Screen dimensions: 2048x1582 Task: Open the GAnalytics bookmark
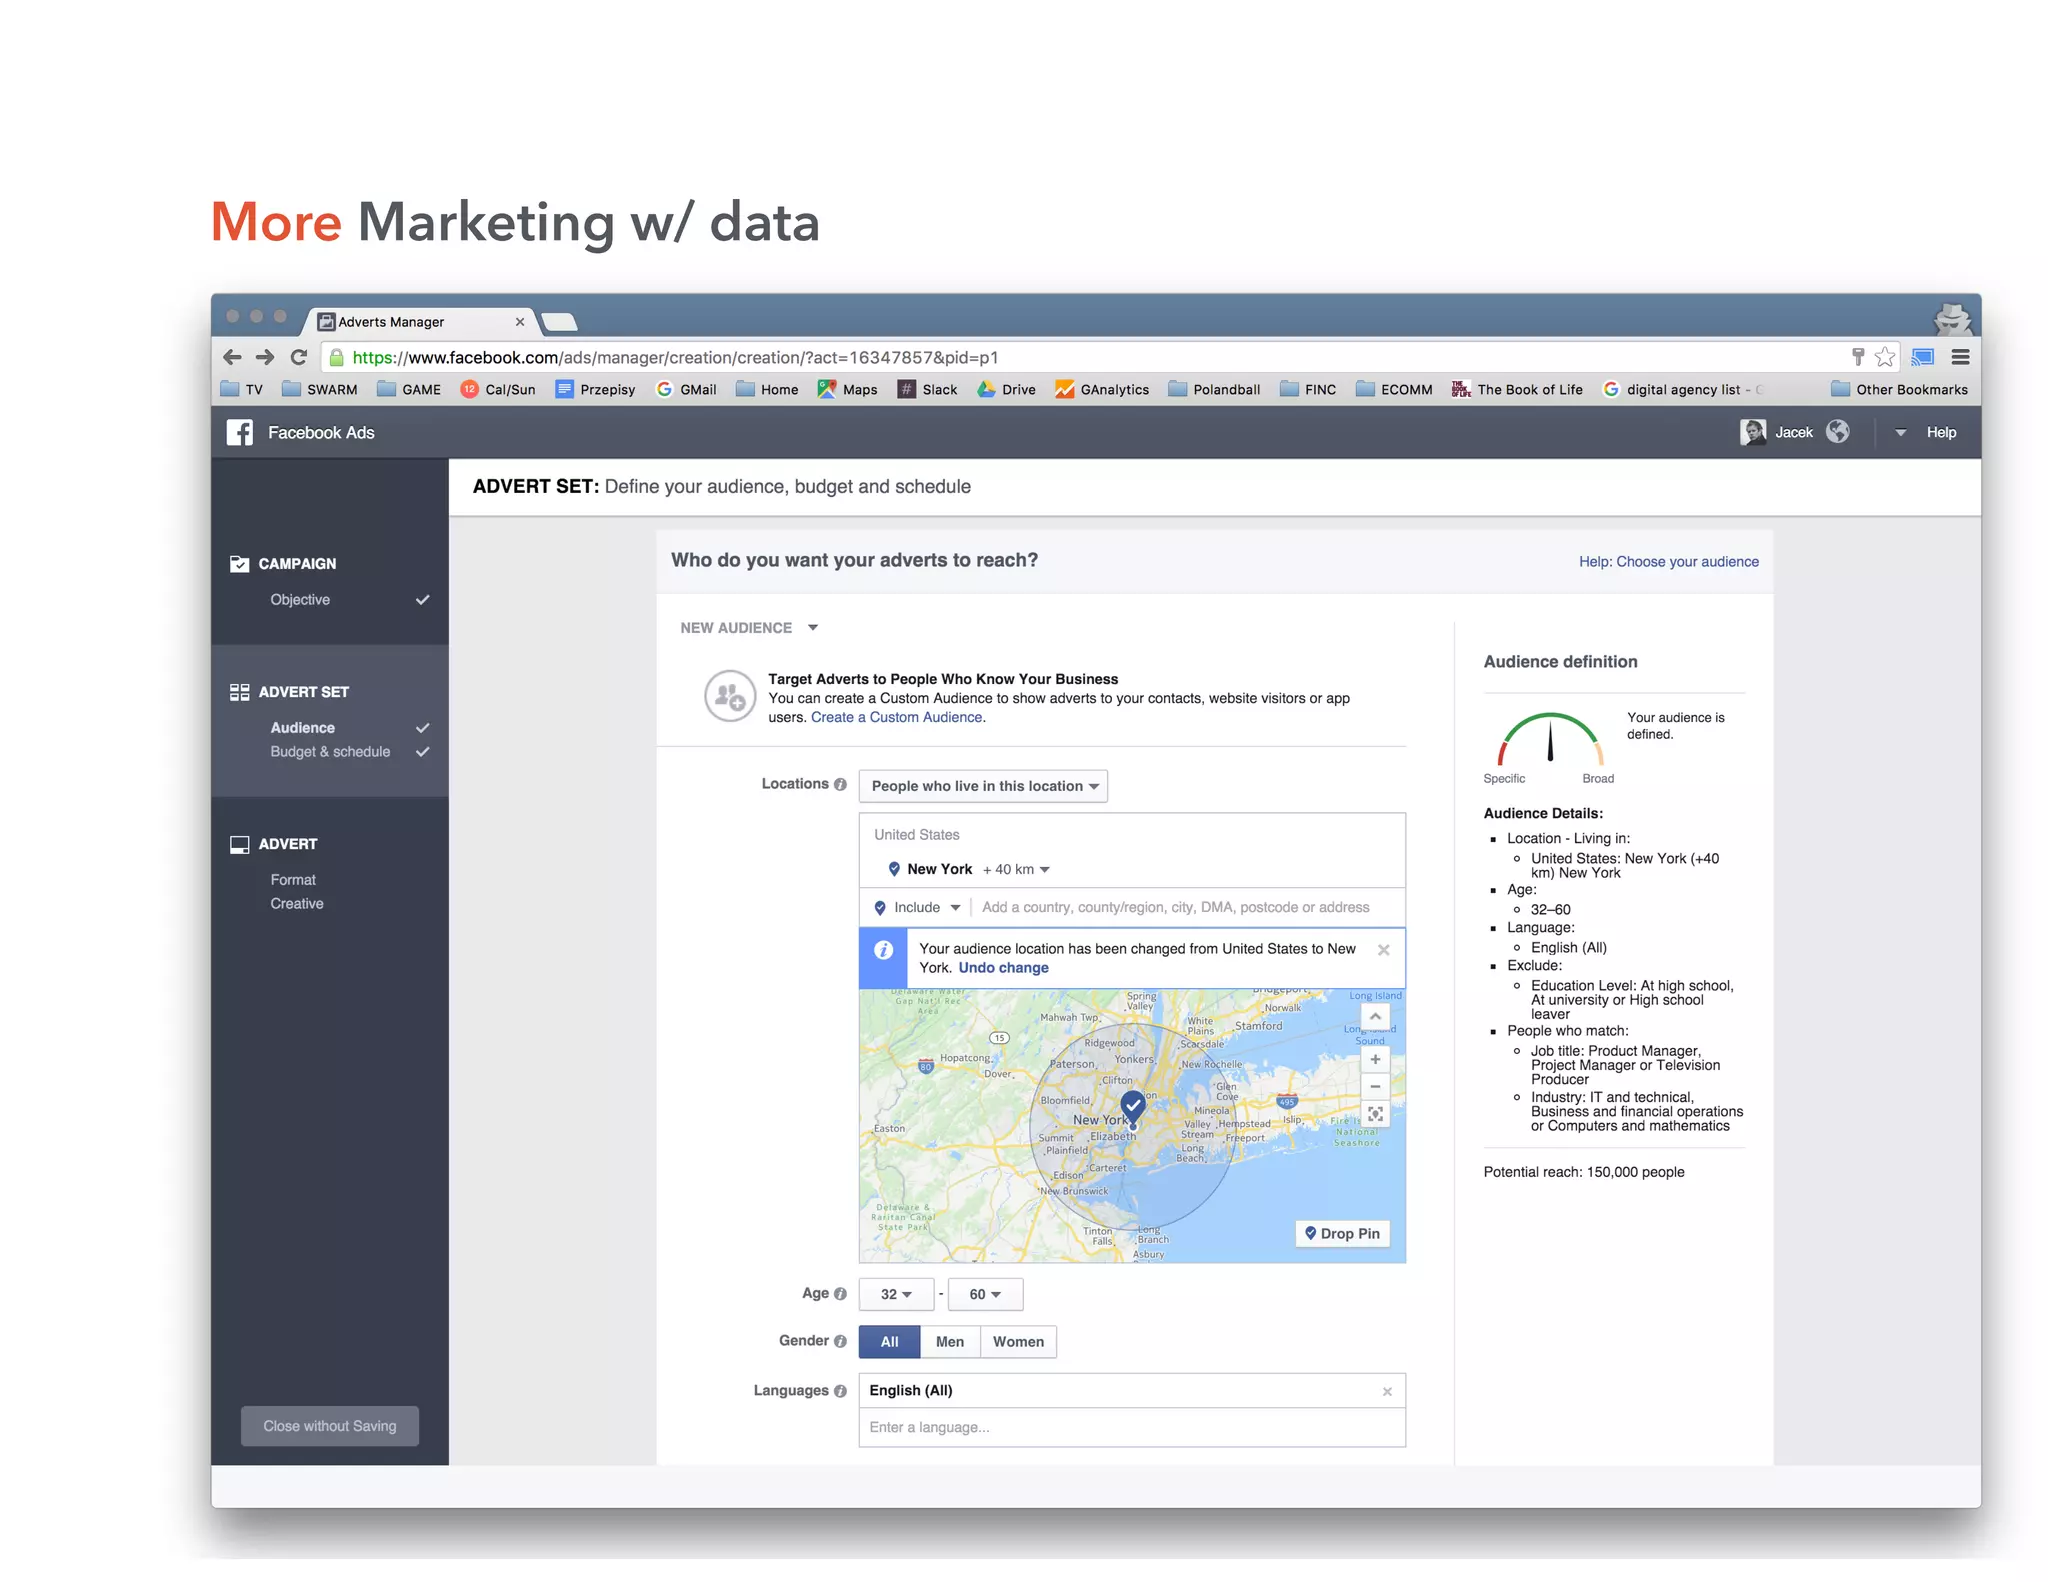coord(1102,389)
